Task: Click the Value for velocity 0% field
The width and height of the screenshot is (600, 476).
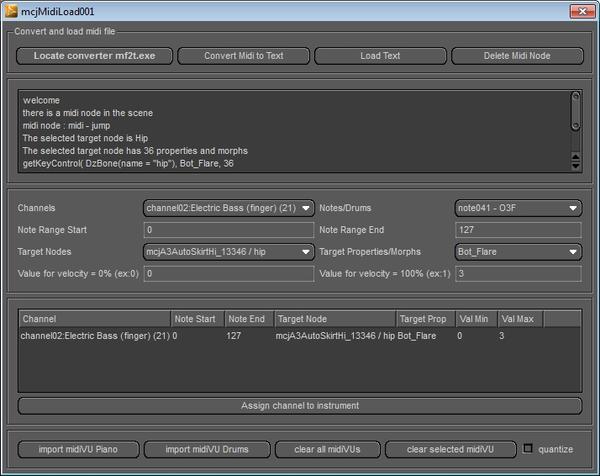Action: (x=229, y=274)
